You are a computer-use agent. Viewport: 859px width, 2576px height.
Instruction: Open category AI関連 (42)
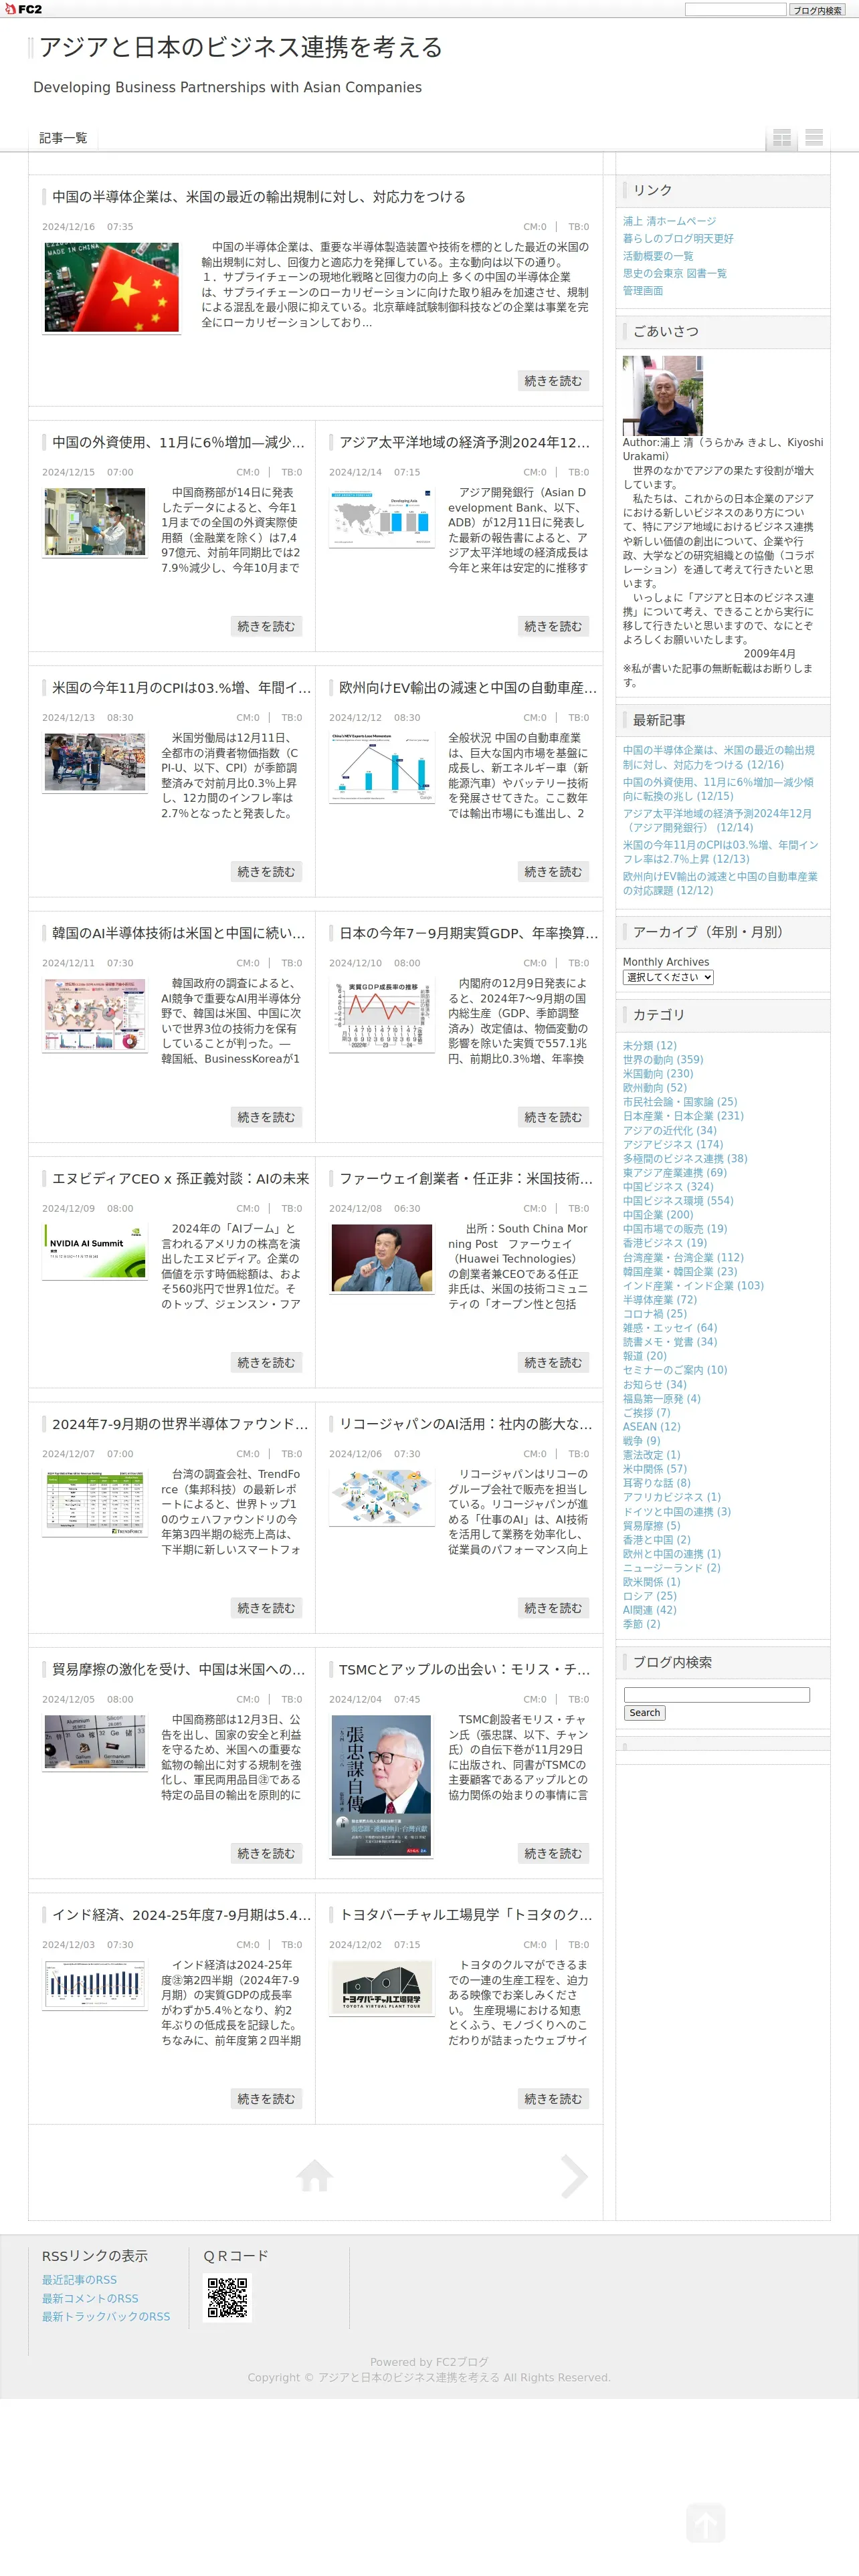pyautogui.click(x=650, y=1610)
